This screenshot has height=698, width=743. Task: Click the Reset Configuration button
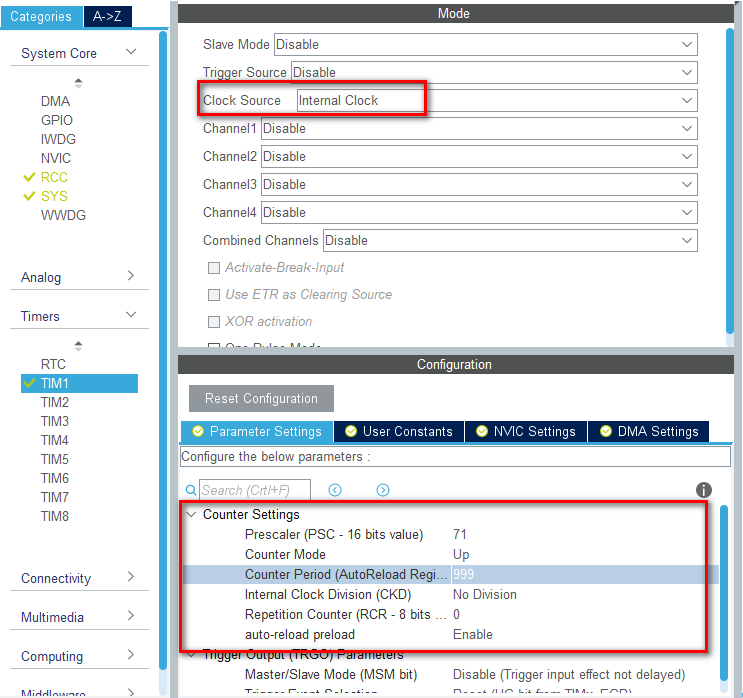click(x=261, y=399)
